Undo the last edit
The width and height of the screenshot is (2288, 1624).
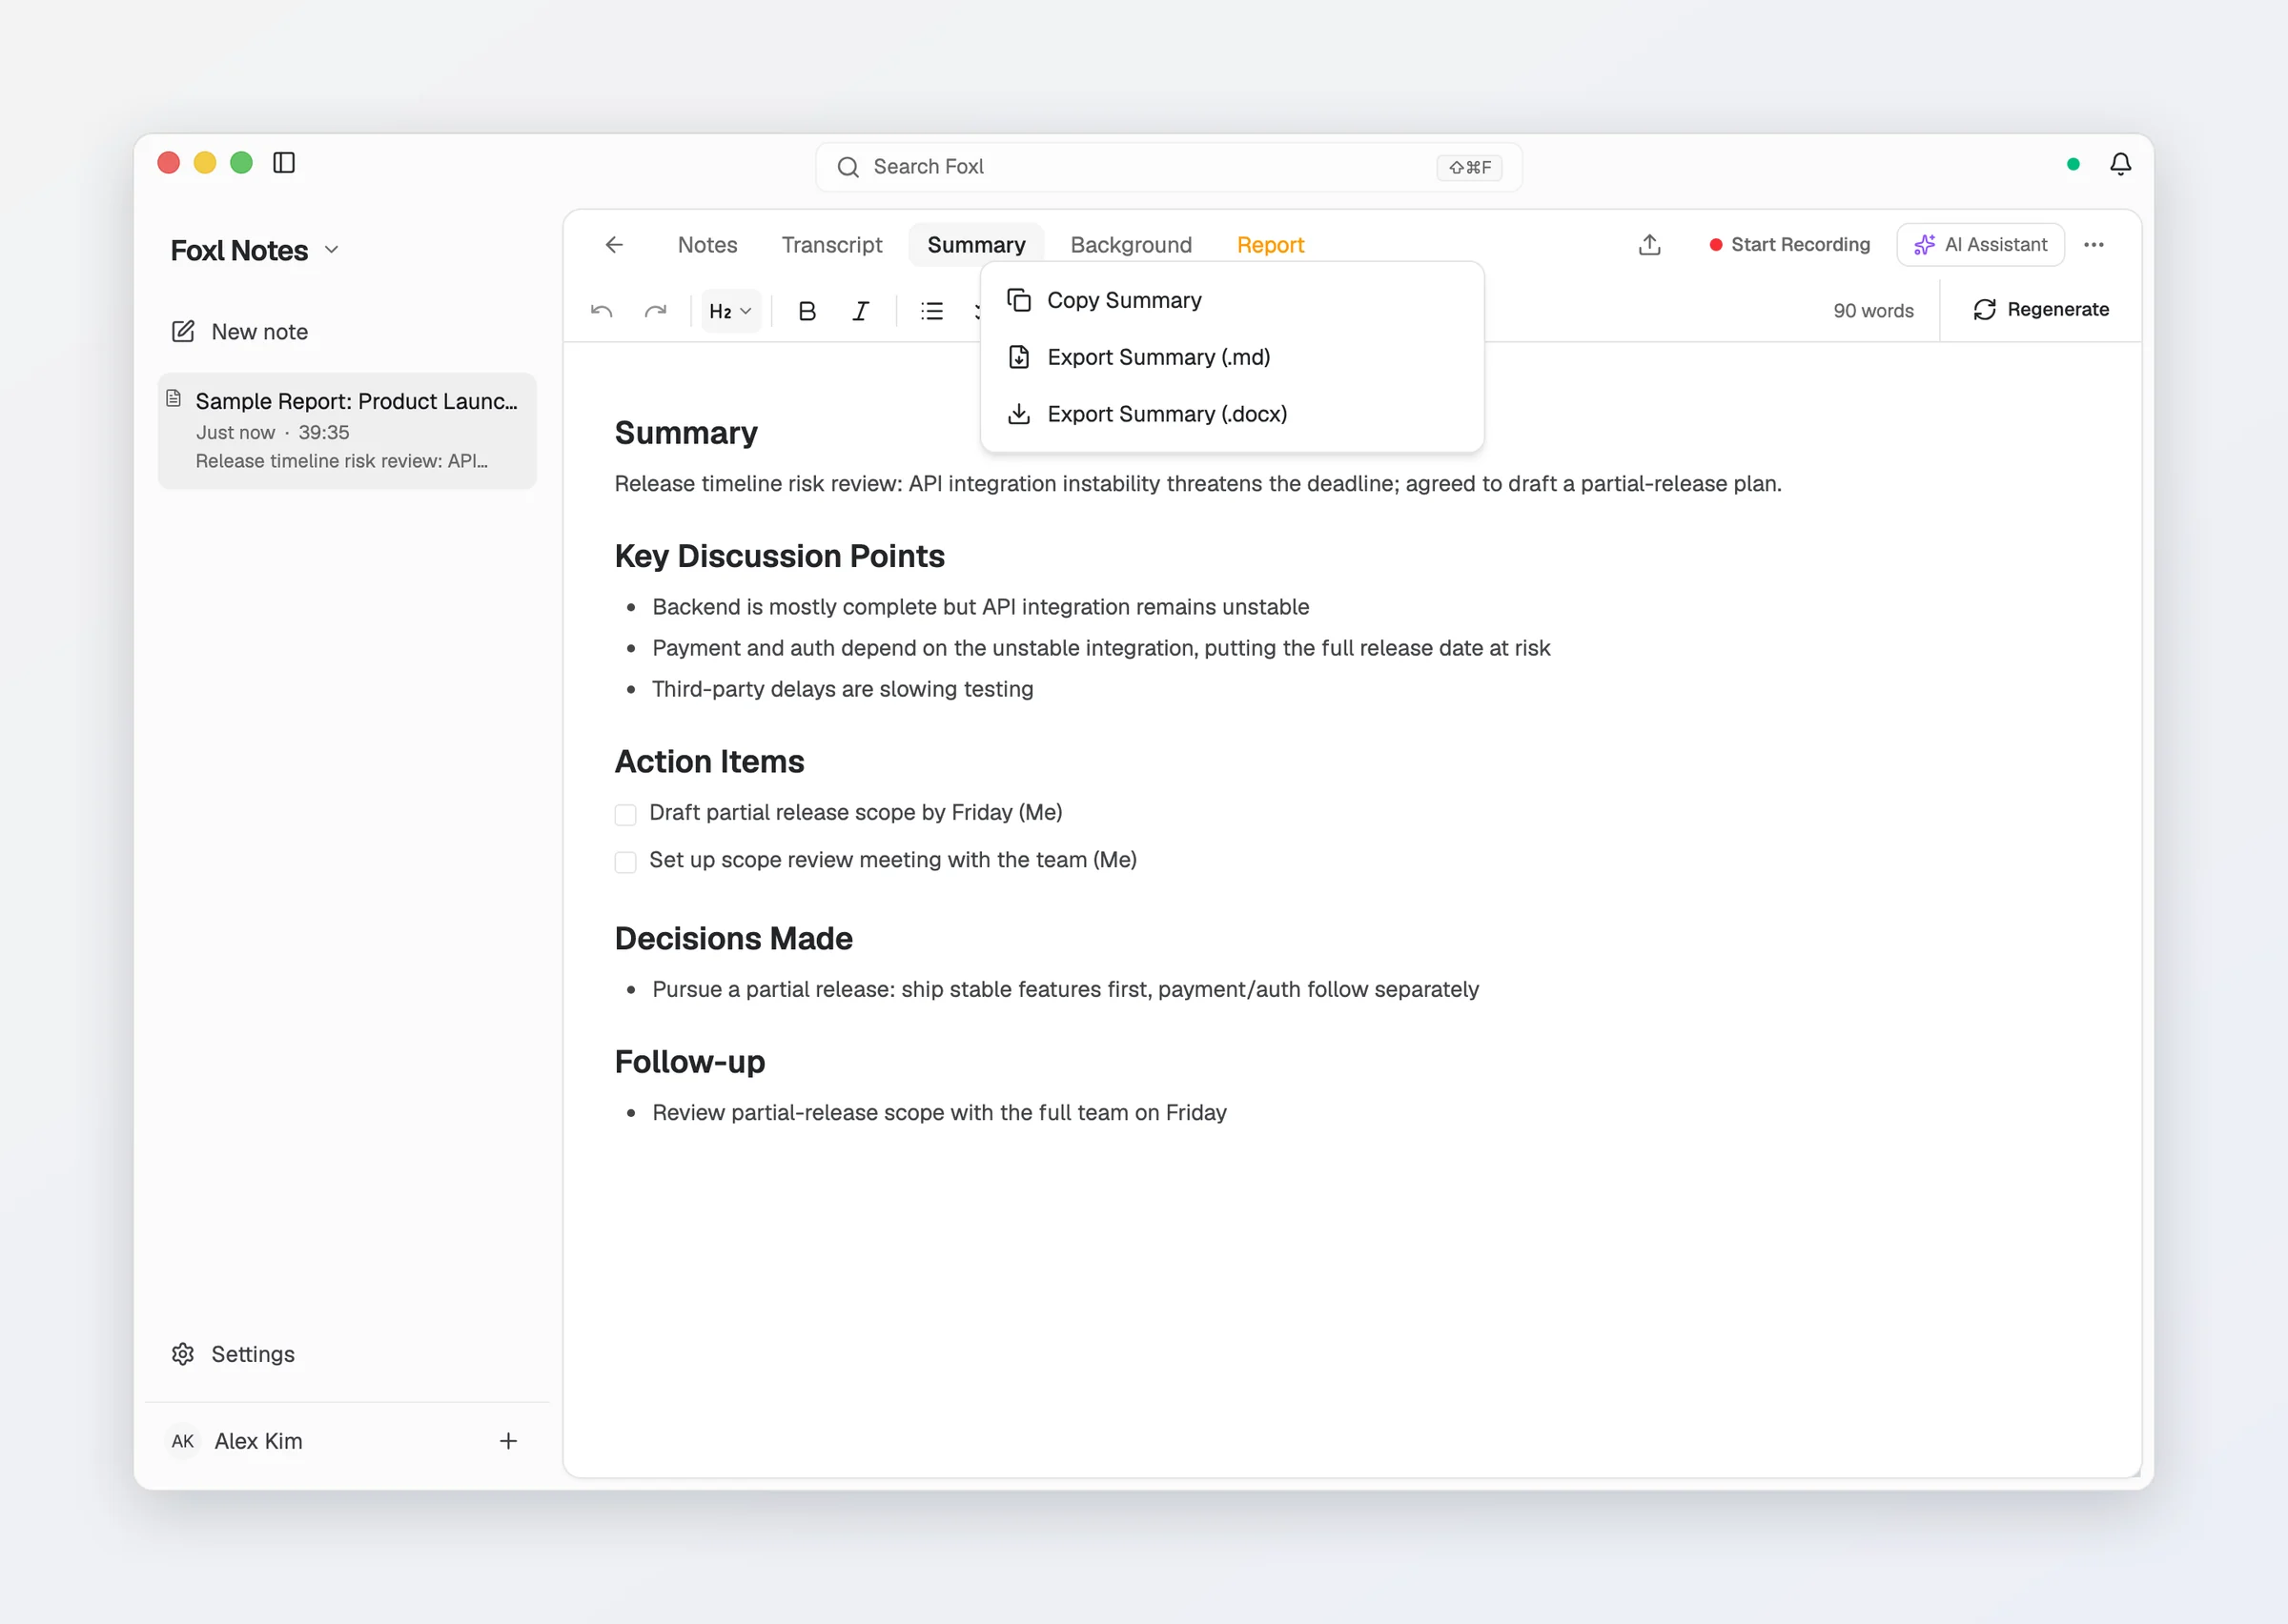point(601,311)
